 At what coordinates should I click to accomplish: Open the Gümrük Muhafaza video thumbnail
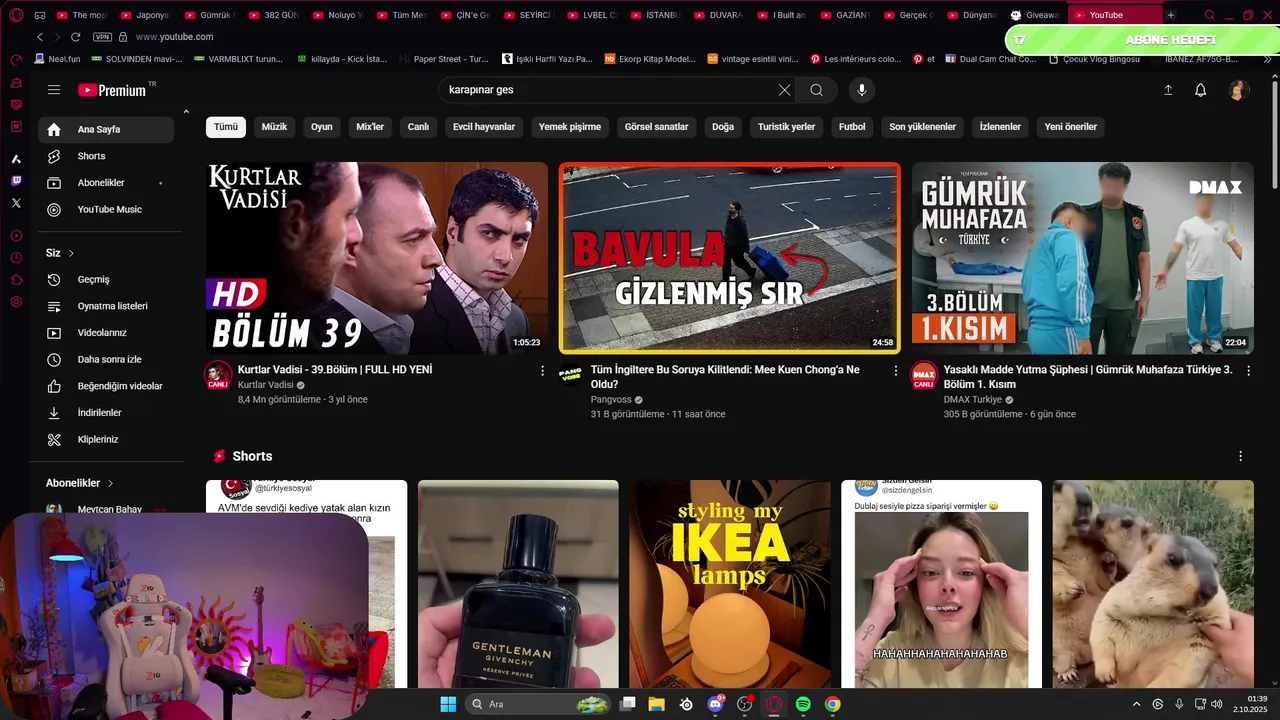(x=1083, y=258)
